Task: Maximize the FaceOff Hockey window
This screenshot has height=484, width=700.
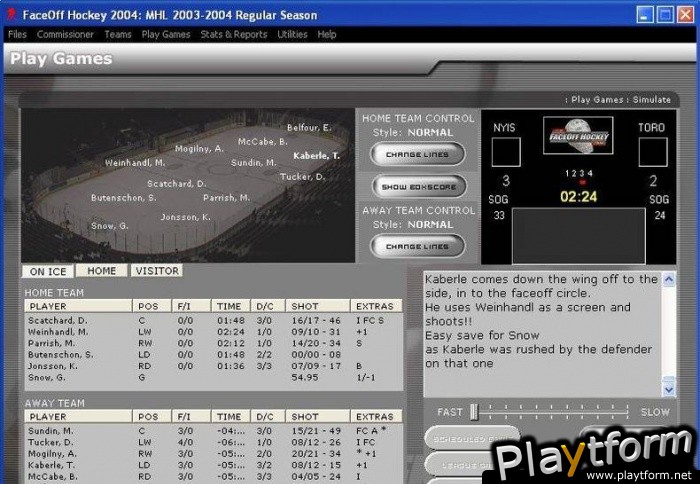Action: click(665, 15)
